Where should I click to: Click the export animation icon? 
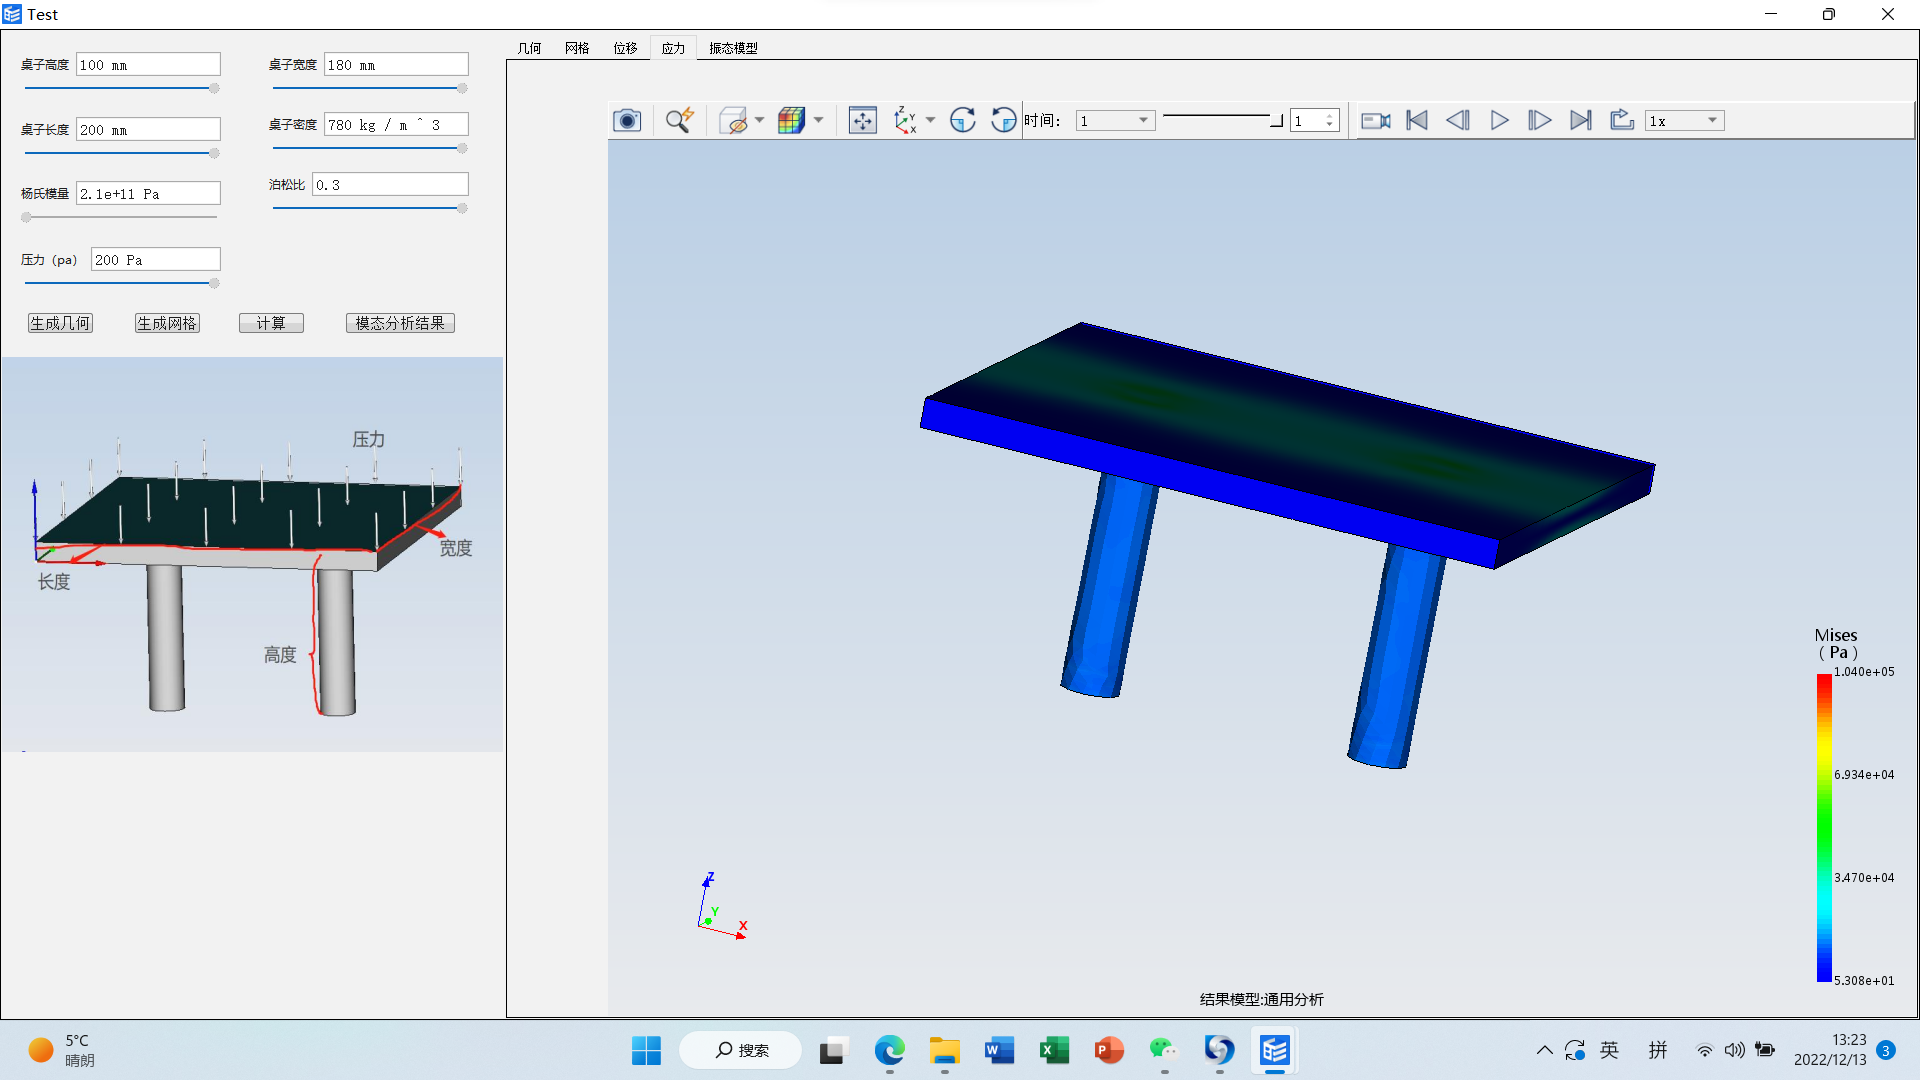[x=1622, y=121]
